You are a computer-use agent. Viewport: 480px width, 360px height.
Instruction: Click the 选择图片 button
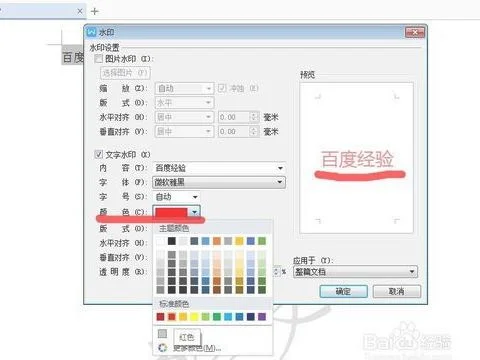click(x=125, y=73)
